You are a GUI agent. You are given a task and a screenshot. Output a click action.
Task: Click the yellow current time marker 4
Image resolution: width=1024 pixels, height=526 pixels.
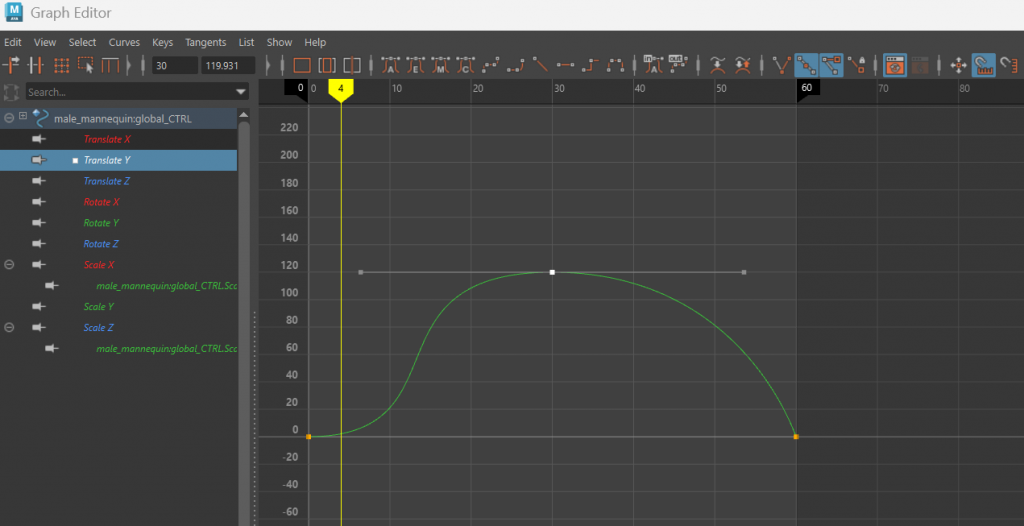(341, 90)
